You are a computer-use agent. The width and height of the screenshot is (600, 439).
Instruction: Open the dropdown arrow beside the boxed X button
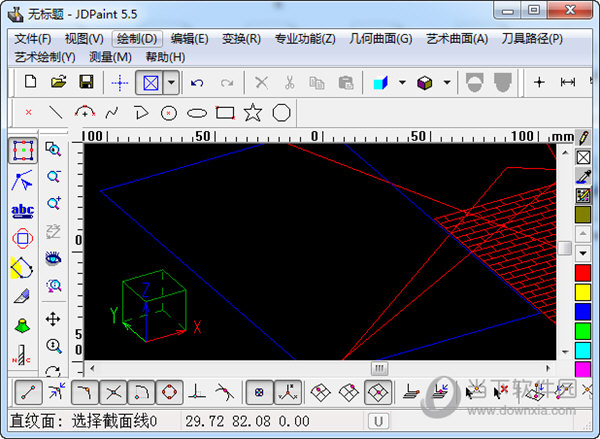171,82
